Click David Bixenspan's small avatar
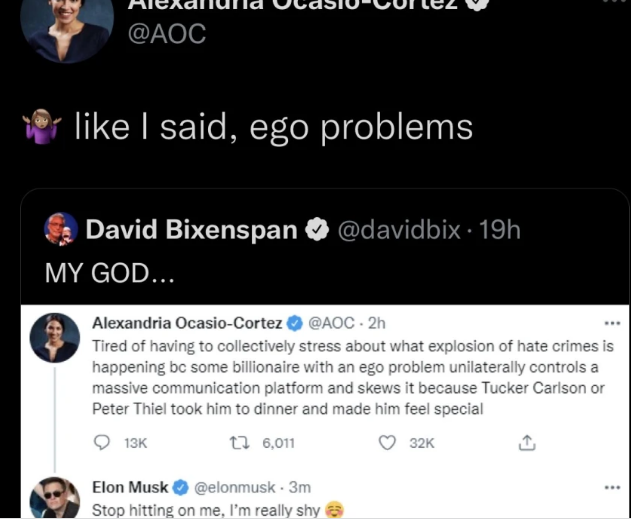This screenshot has width=631, height=520. tap(61, 230)
